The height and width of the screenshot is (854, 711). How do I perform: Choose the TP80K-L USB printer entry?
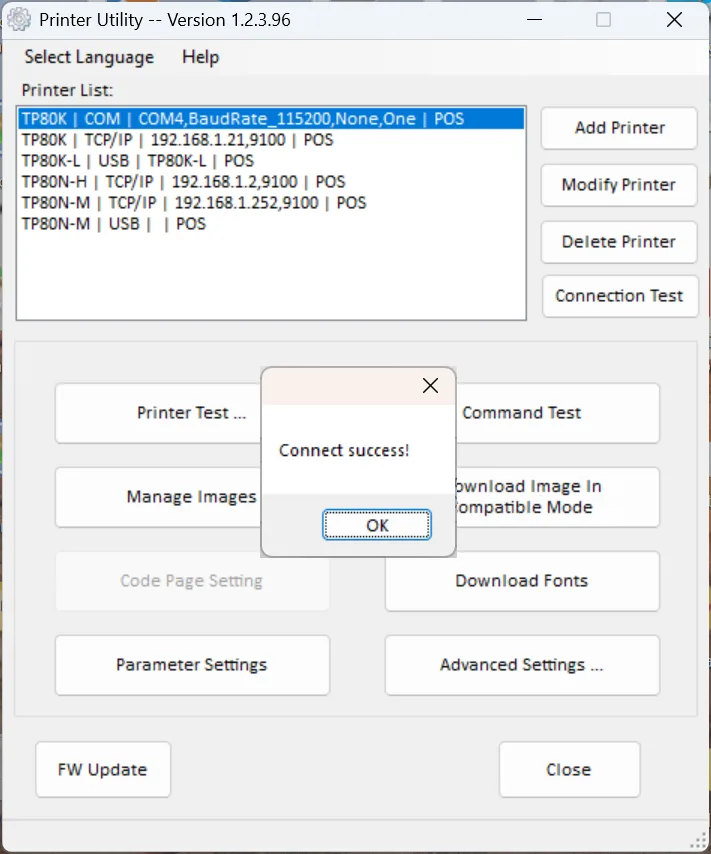tap(138, 161)
